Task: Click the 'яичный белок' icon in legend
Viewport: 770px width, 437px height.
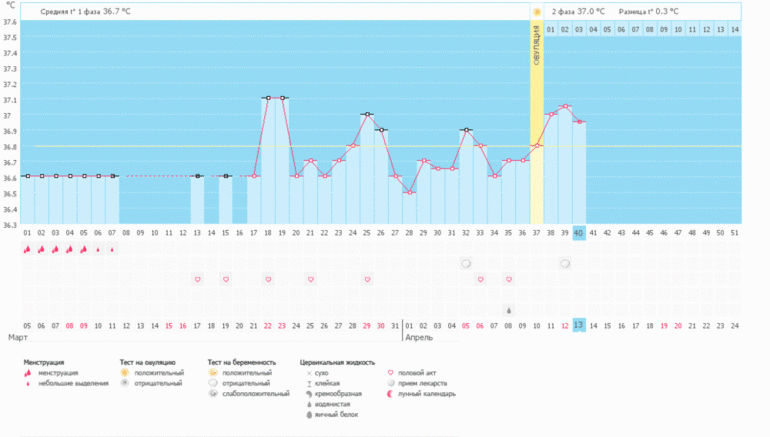Action: click(x=305, y=414)
